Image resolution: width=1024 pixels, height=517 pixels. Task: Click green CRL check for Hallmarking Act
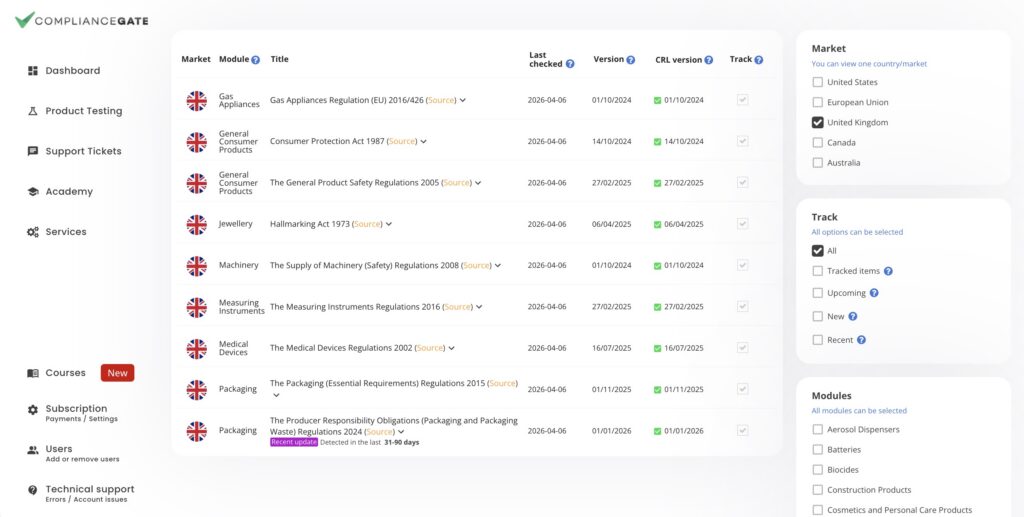pyautogui.click(x=658, y=225)
